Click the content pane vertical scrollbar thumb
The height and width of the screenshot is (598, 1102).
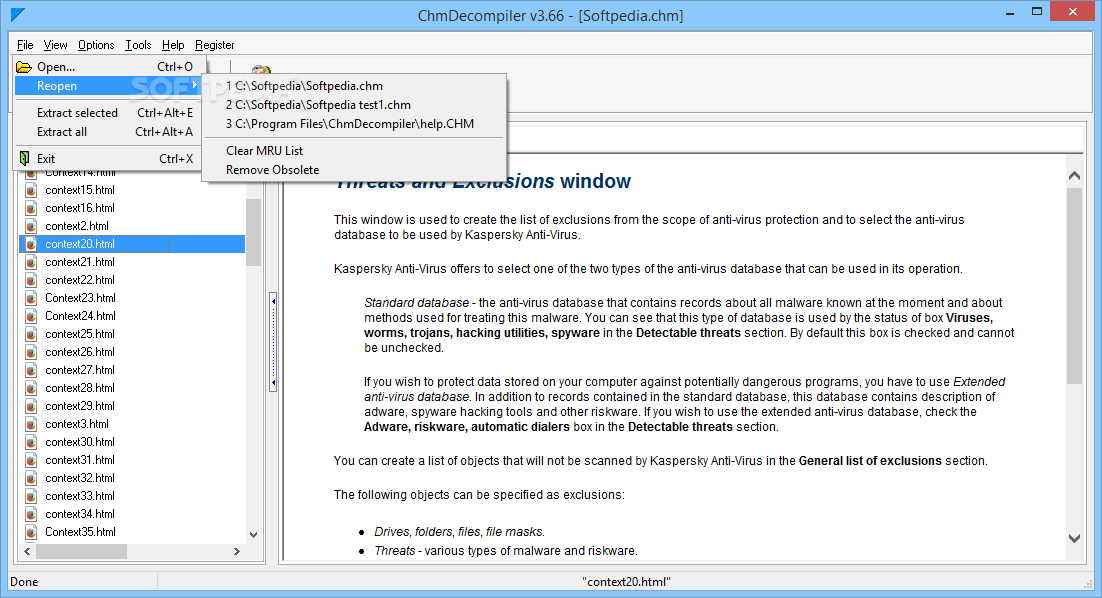pos(1075,286)
